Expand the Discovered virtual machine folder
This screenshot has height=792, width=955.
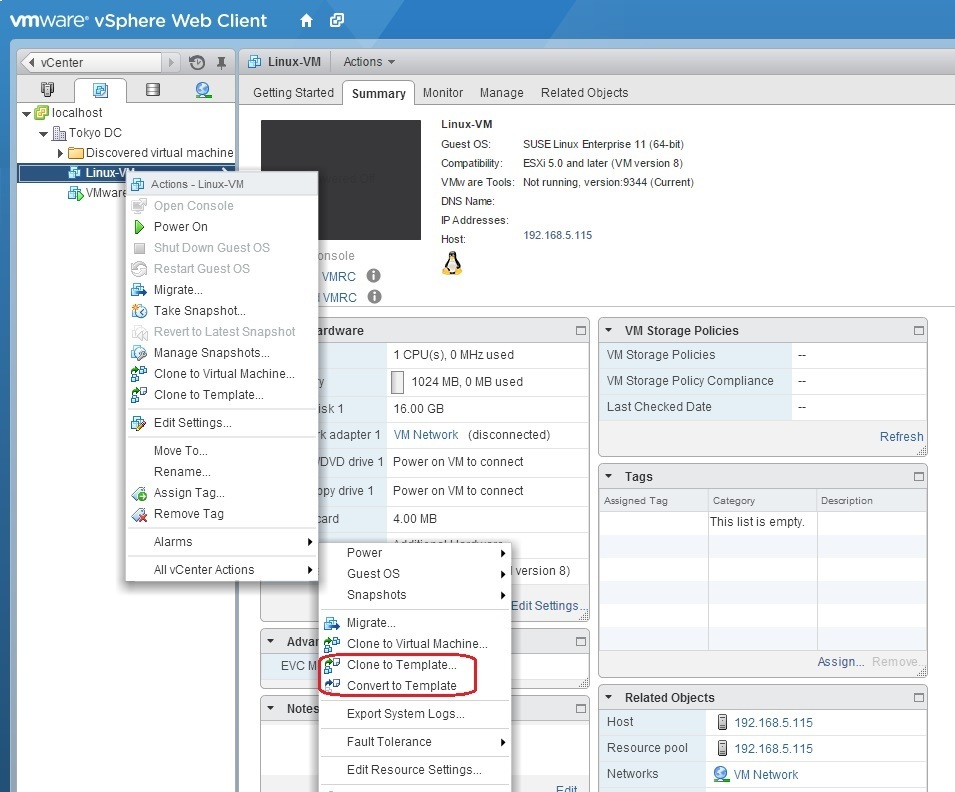coord(60,153)
